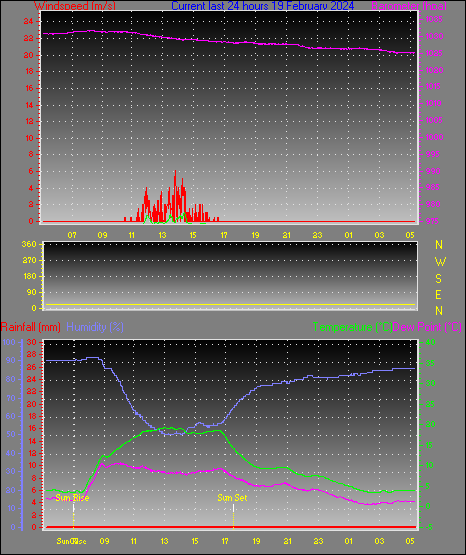Click the W compass label for wind direction
Viewport: 466px width, 555px height.
tap(440, 262)
